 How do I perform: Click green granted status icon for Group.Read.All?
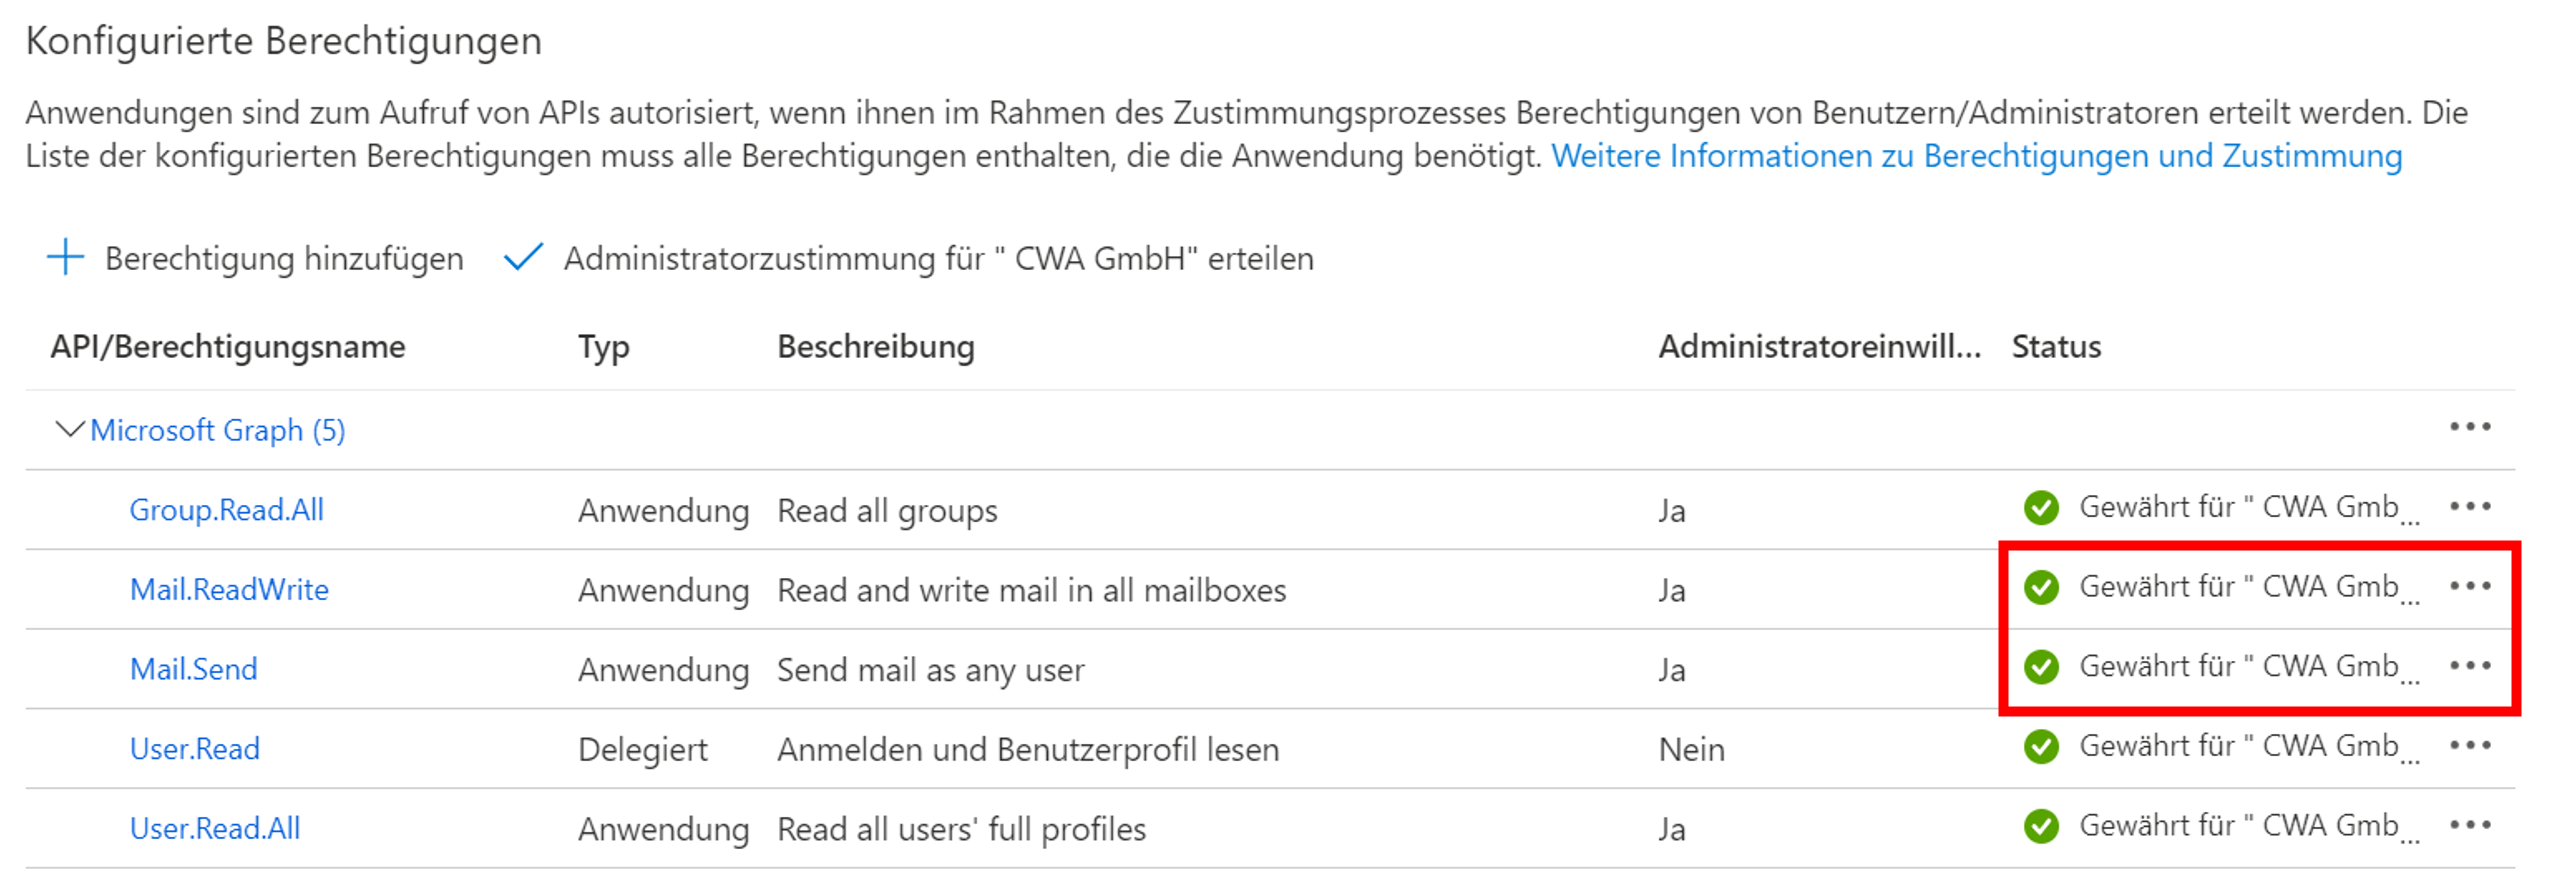(x=2040, y=508)
